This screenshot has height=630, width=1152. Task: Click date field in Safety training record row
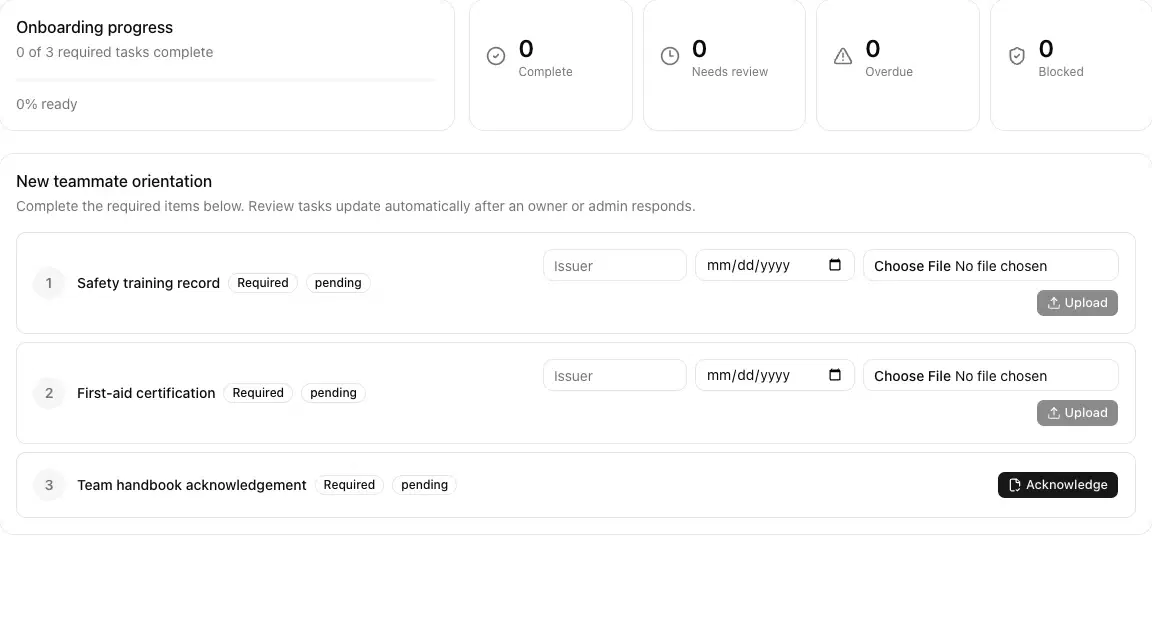[774, 265]
